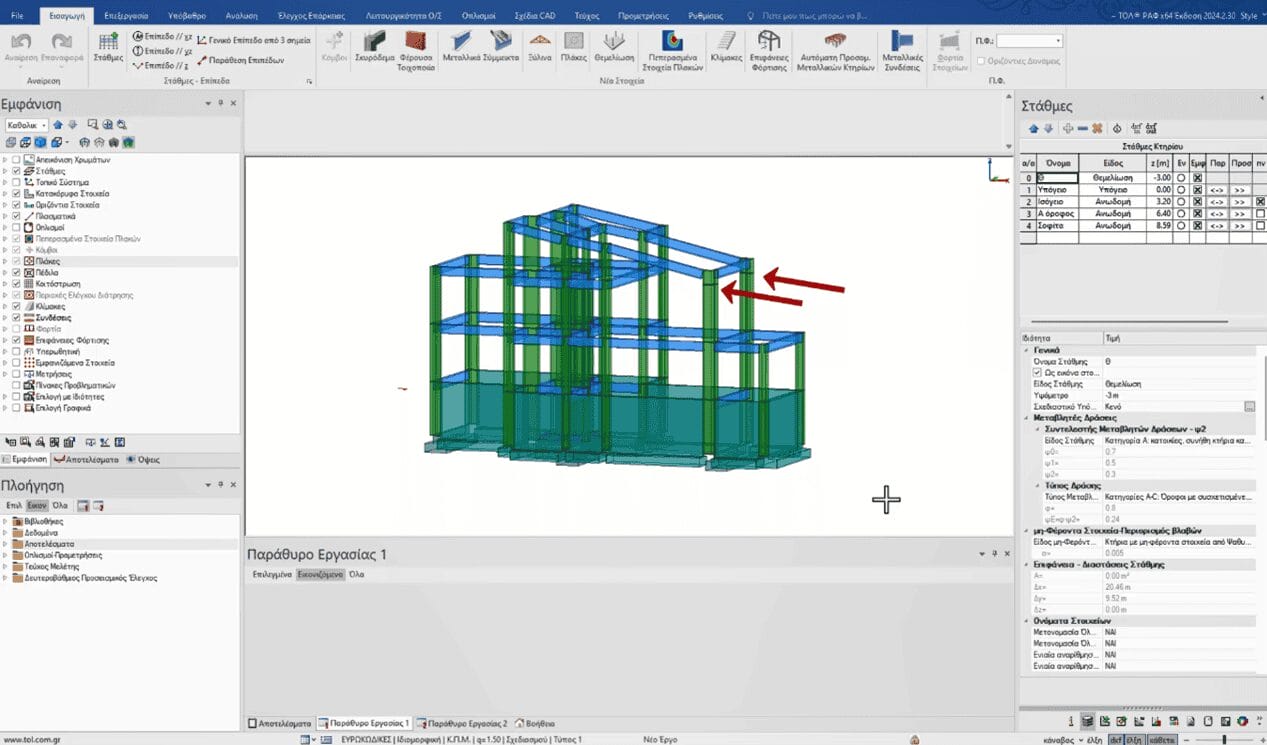
Task: Select the Σκυρόδεμα concrete element tool
Action: pos(375,46)
